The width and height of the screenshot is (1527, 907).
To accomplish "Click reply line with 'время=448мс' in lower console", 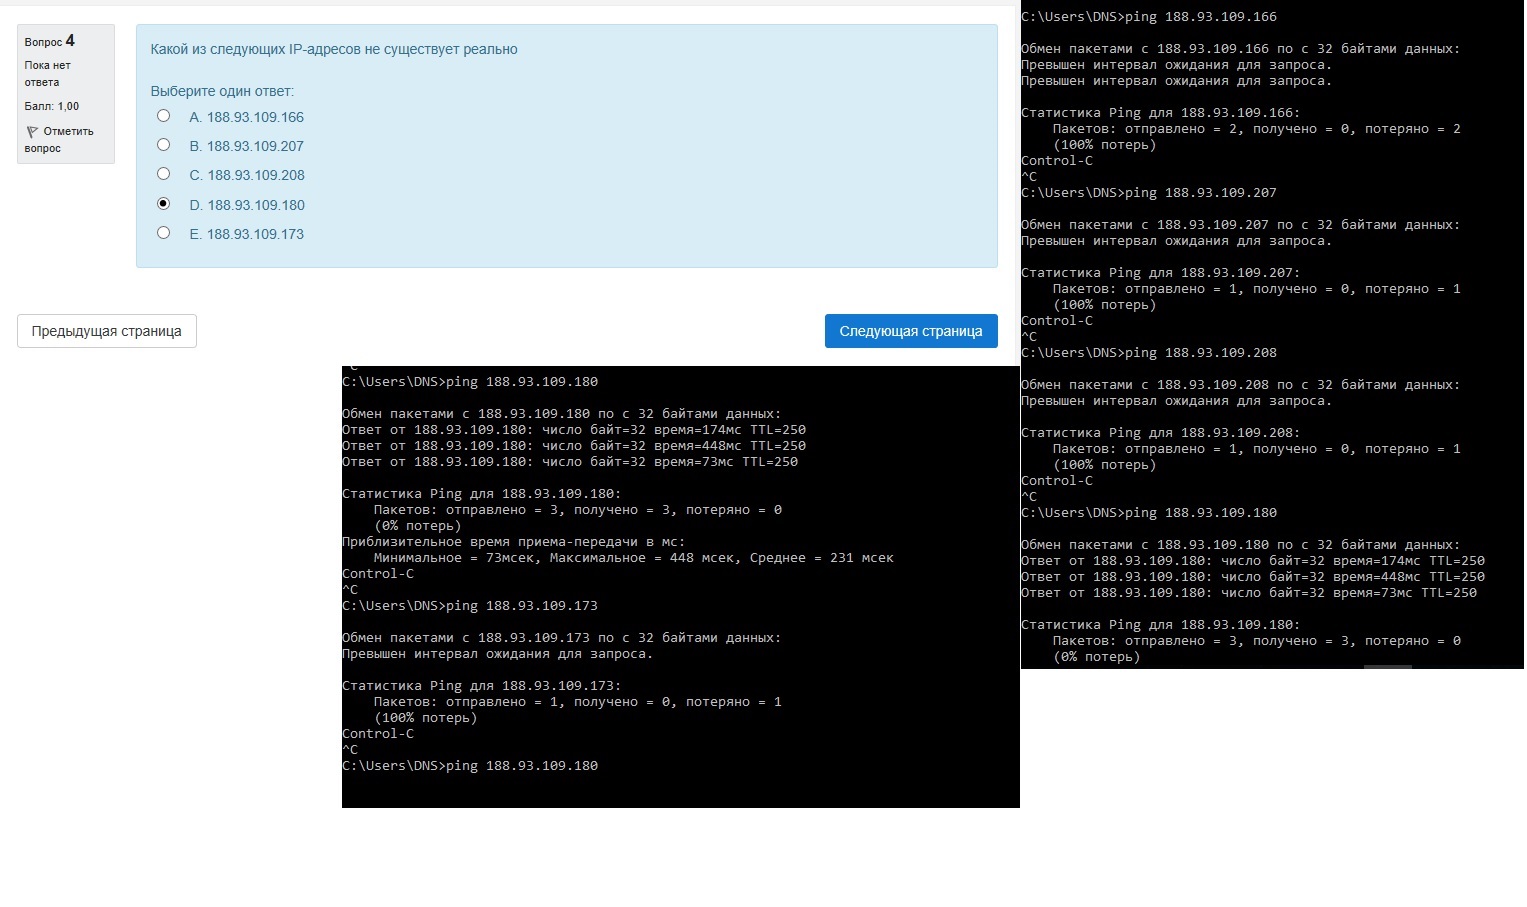I will point(574,446).
